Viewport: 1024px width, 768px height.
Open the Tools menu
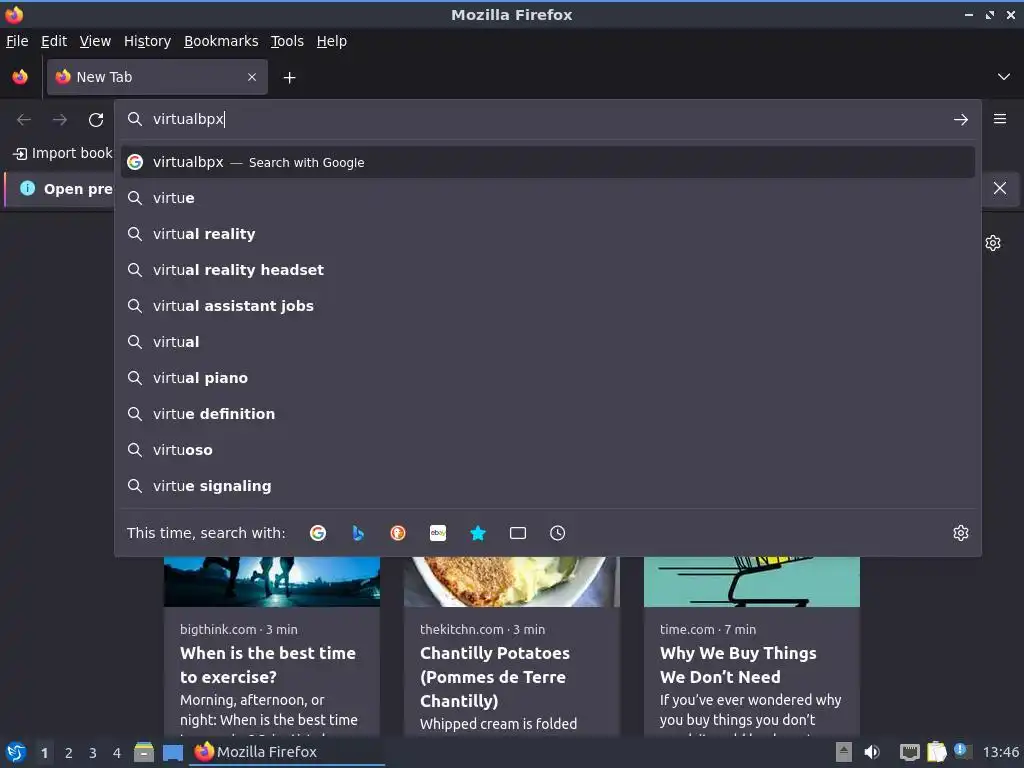287,41
